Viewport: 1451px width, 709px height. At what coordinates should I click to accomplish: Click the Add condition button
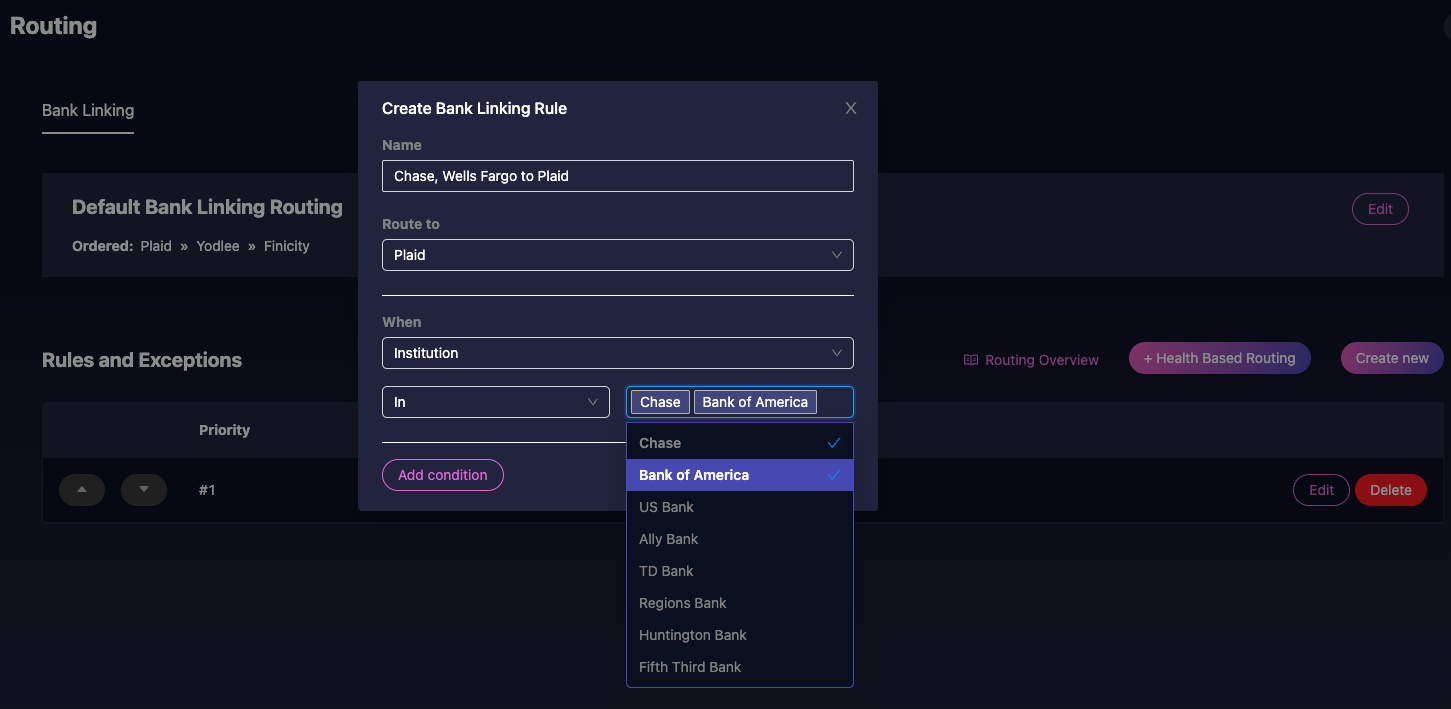click(x=443, y=475)
